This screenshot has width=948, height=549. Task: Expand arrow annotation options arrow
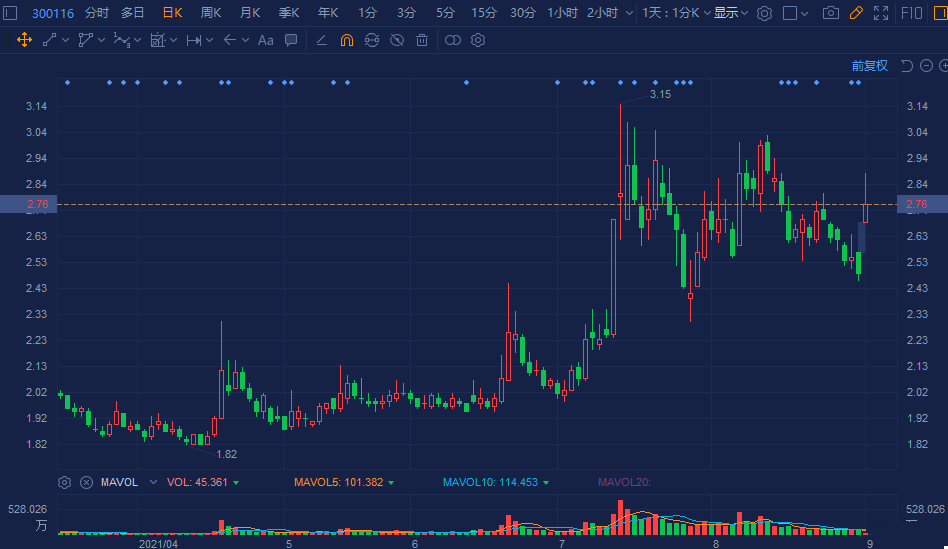(x=245, y=40)
